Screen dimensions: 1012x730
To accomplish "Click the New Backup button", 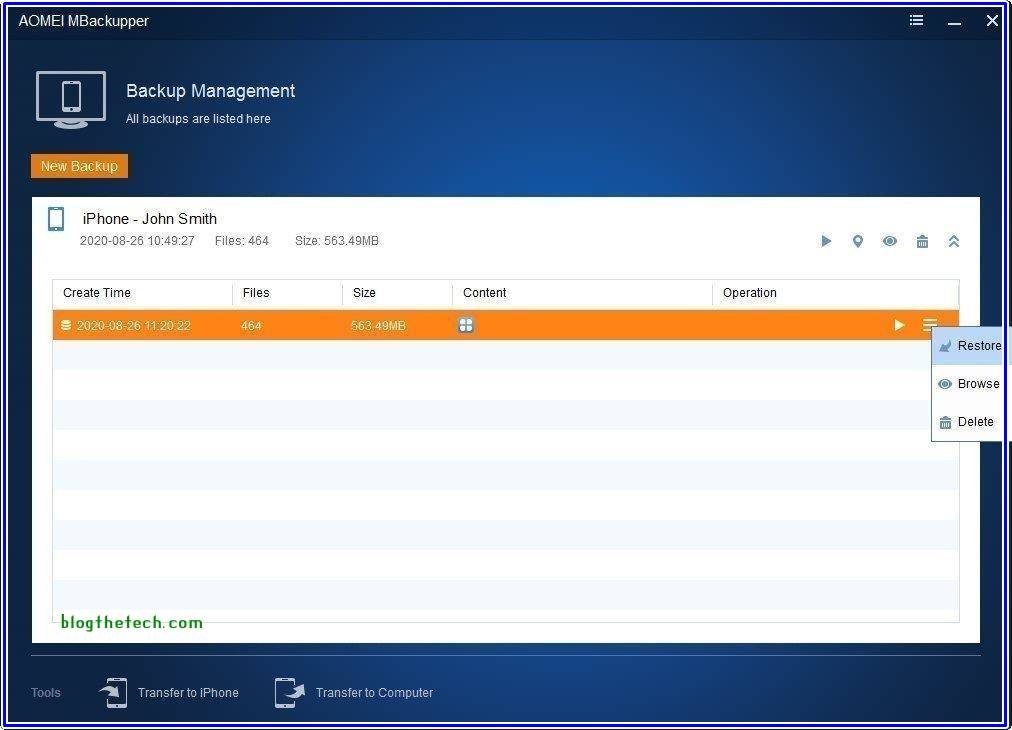I will pos(79,166).
